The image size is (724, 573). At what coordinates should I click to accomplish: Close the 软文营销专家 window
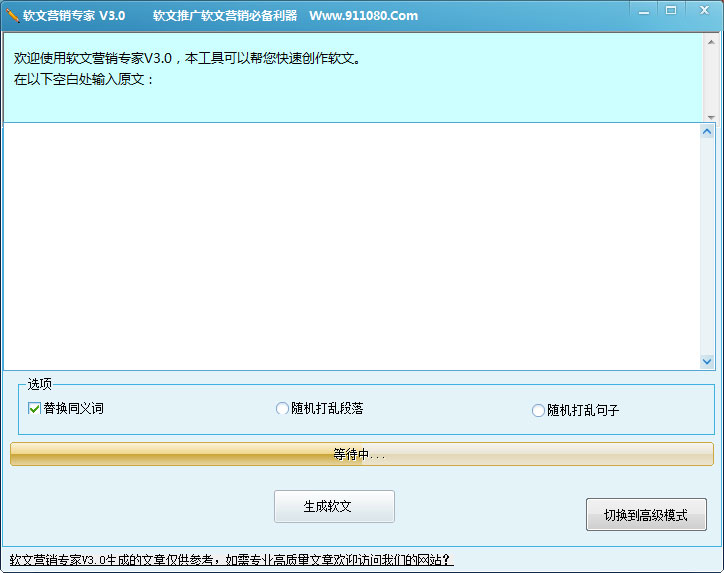tap(702, 10)
